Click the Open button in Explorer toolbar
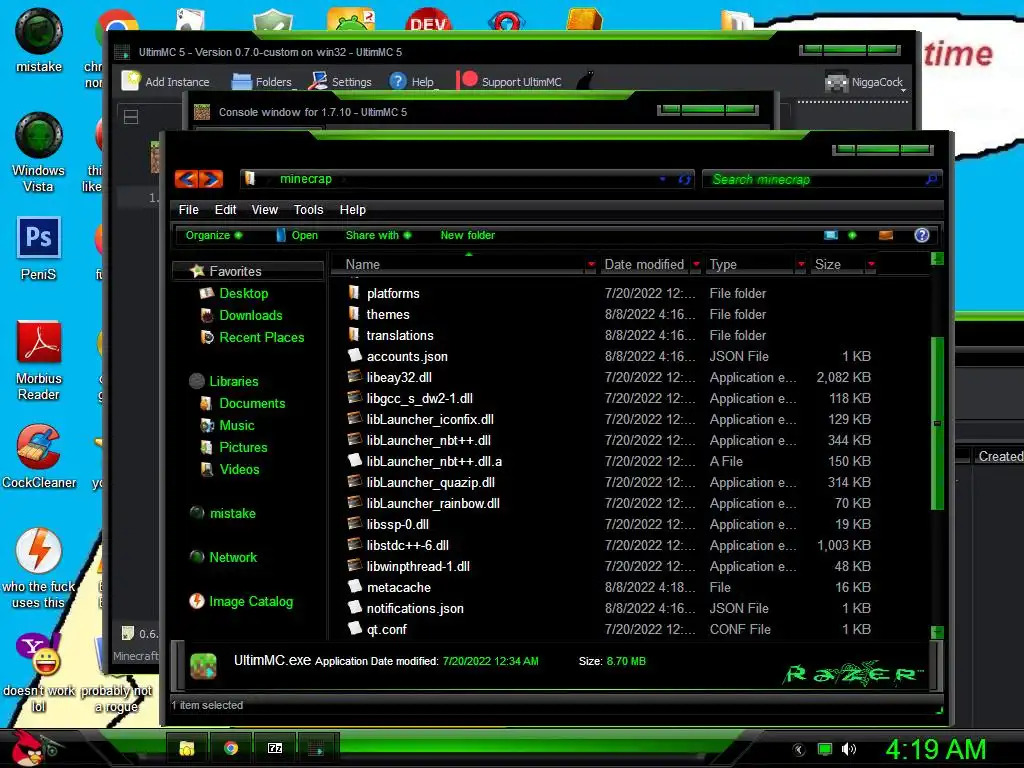The height and width of the screenshot is (768, 1024). click(x=297, y=235)
